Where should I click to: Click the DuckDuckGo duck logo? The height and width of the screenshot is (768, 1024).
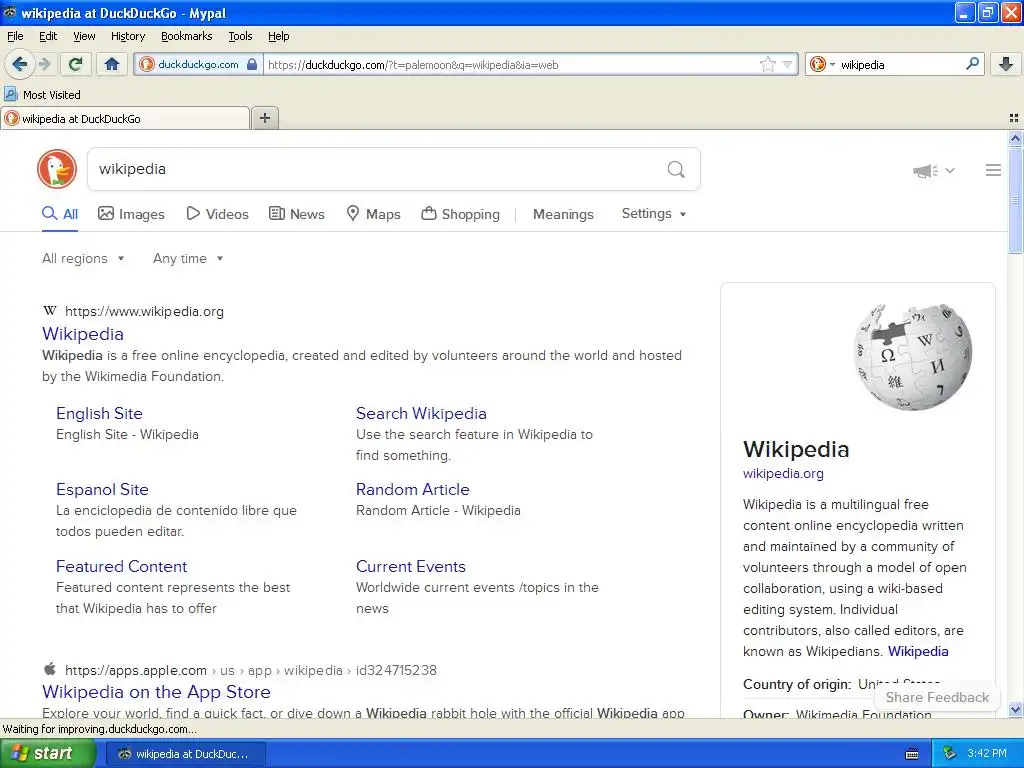[57, 169]
